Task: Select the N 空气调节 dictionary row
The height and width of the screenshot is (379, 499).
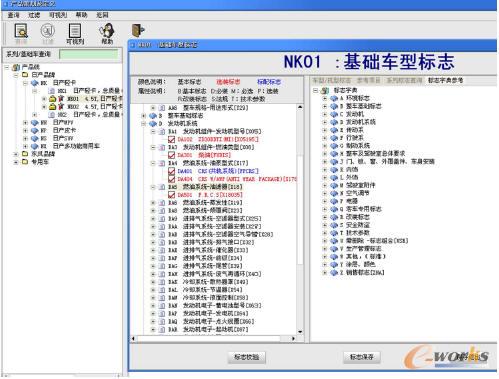Action: pos(355,193)
